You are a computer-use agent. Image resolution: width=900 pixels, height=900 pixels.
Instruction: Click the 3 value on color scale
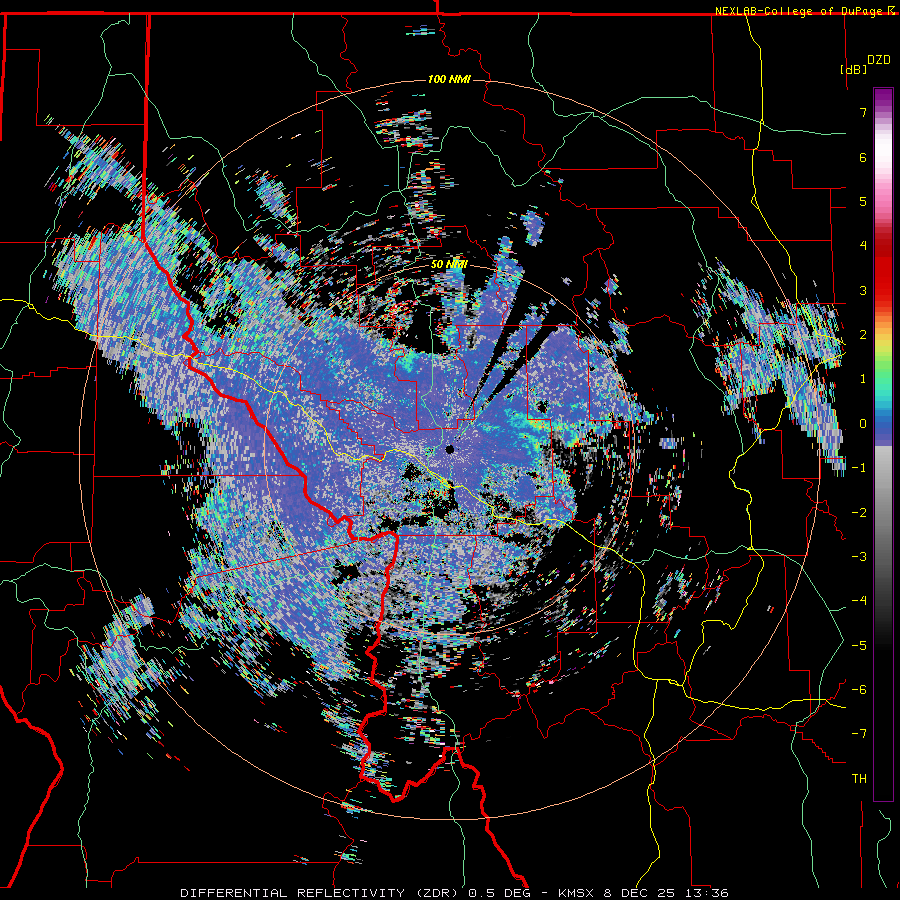[x=863, y=290]
